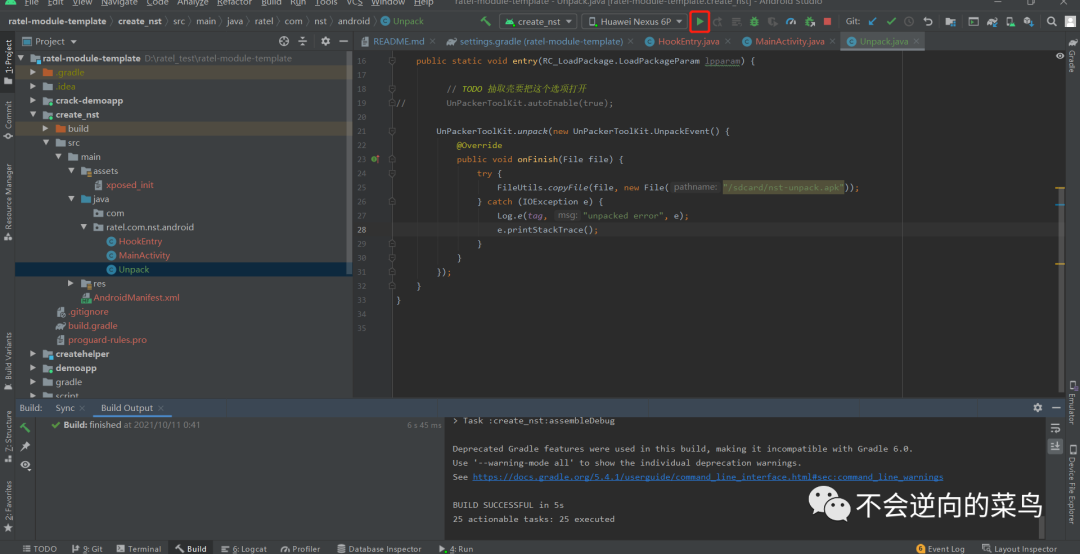1080x554 pixels.
Task: Click the Build panel settings gear
Action: (1038, 408)
